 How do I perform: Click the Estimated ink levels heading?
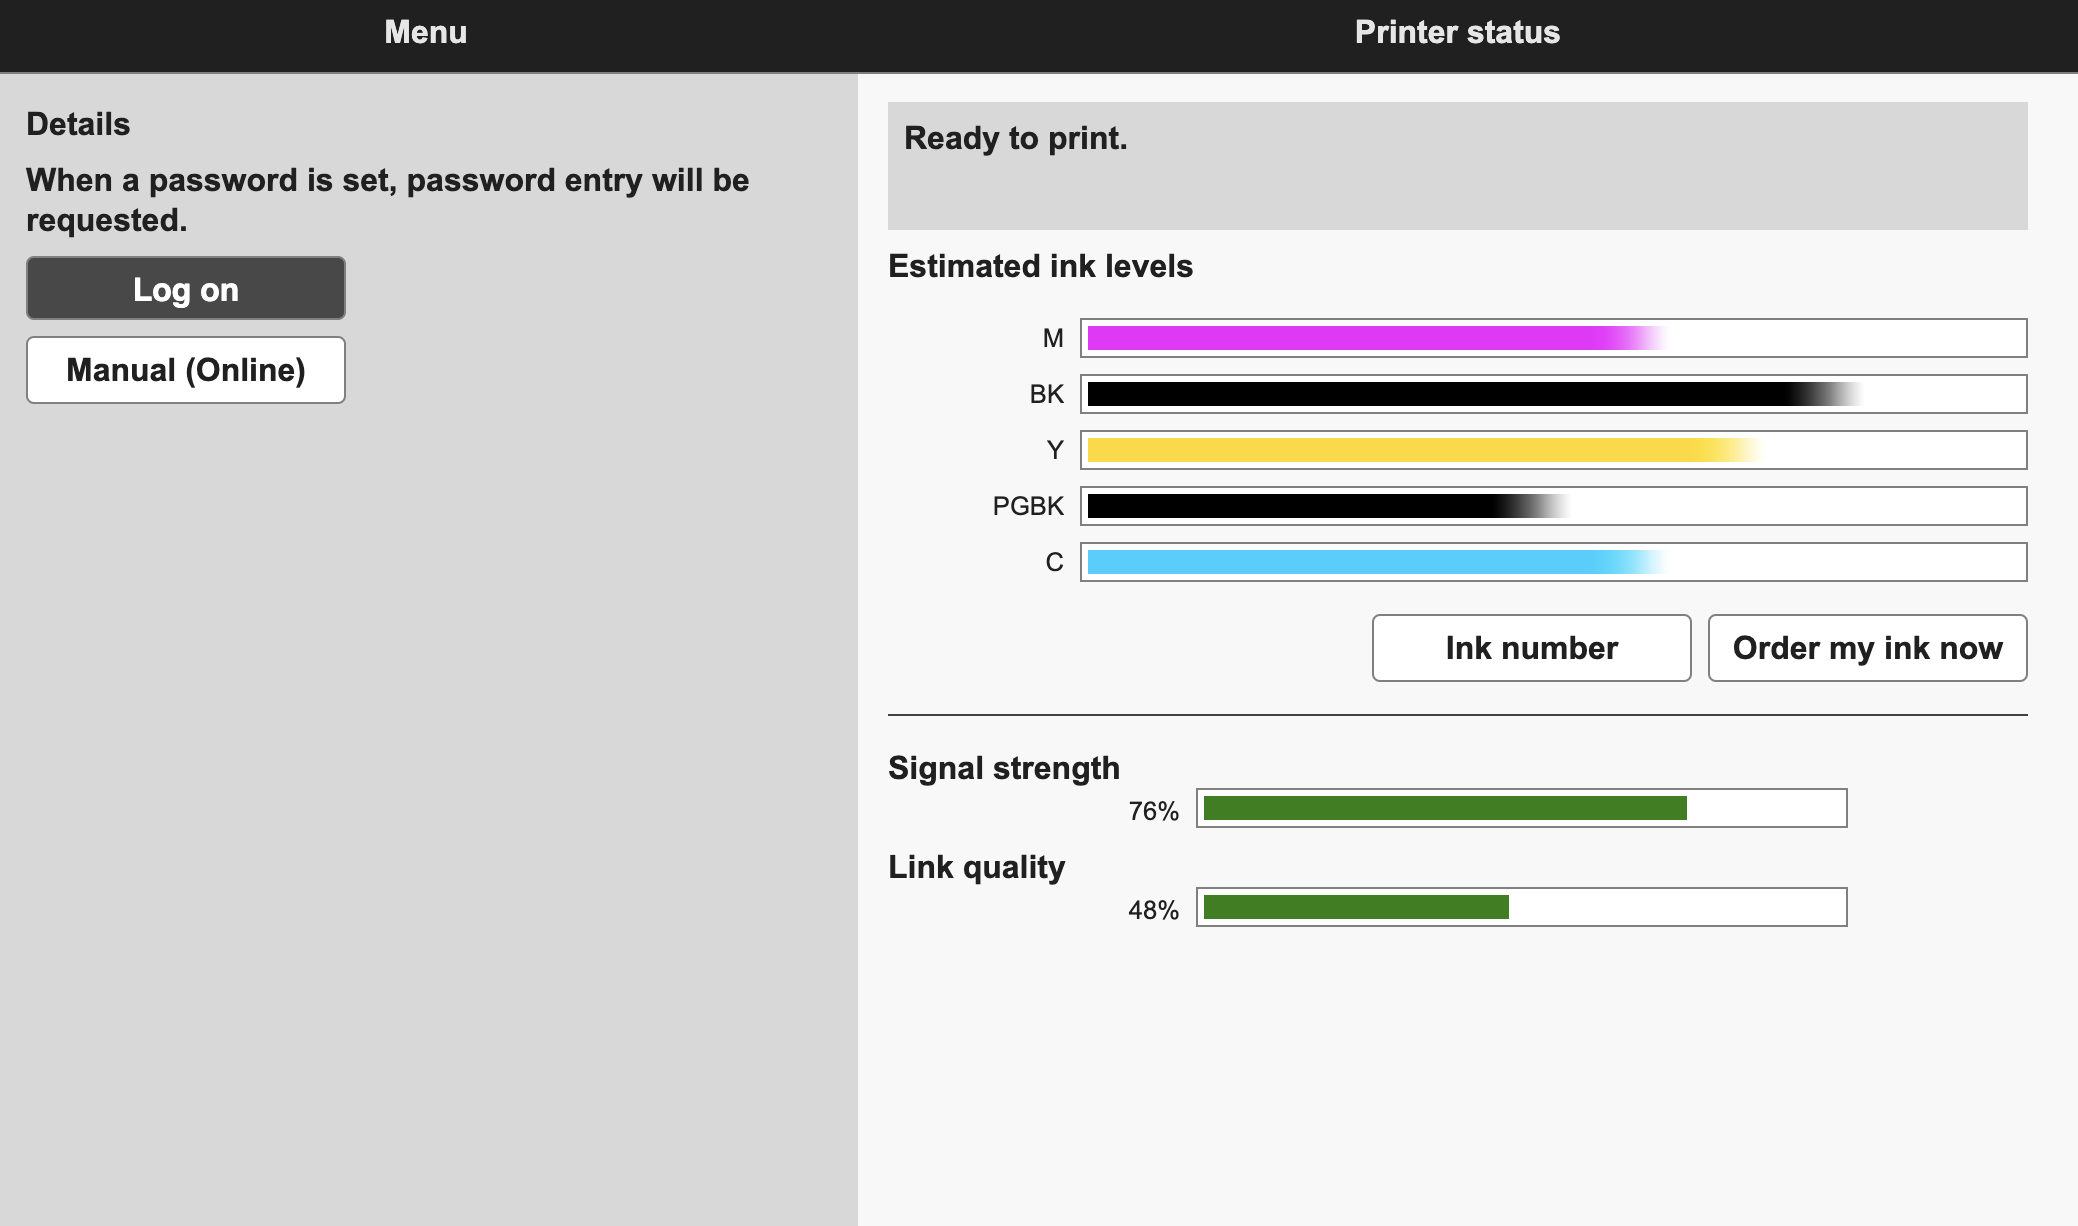tap(1040, 266)
